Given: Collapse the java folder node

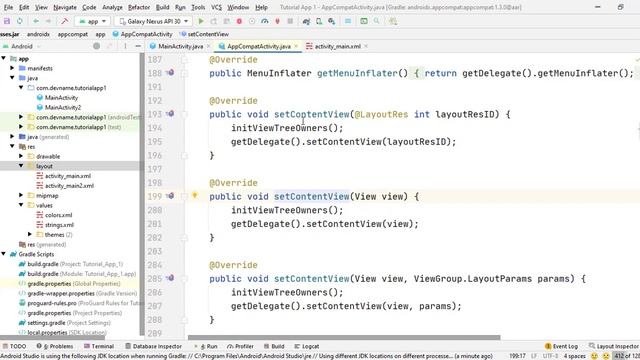Looking at the screenshot, I should [12, 78].
